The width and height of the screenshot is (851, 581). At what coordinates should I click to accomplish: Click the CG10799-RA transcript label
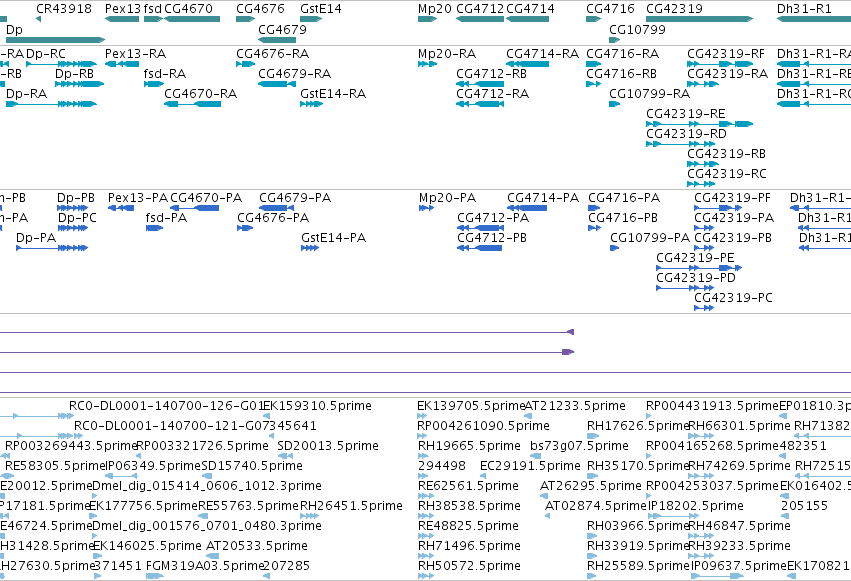tap(649, 94)
